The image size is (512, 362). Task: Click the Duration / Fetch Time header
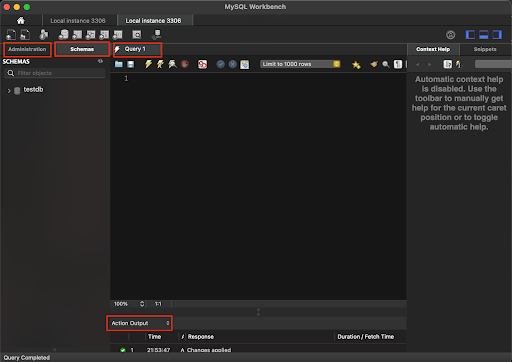[366, 337]
